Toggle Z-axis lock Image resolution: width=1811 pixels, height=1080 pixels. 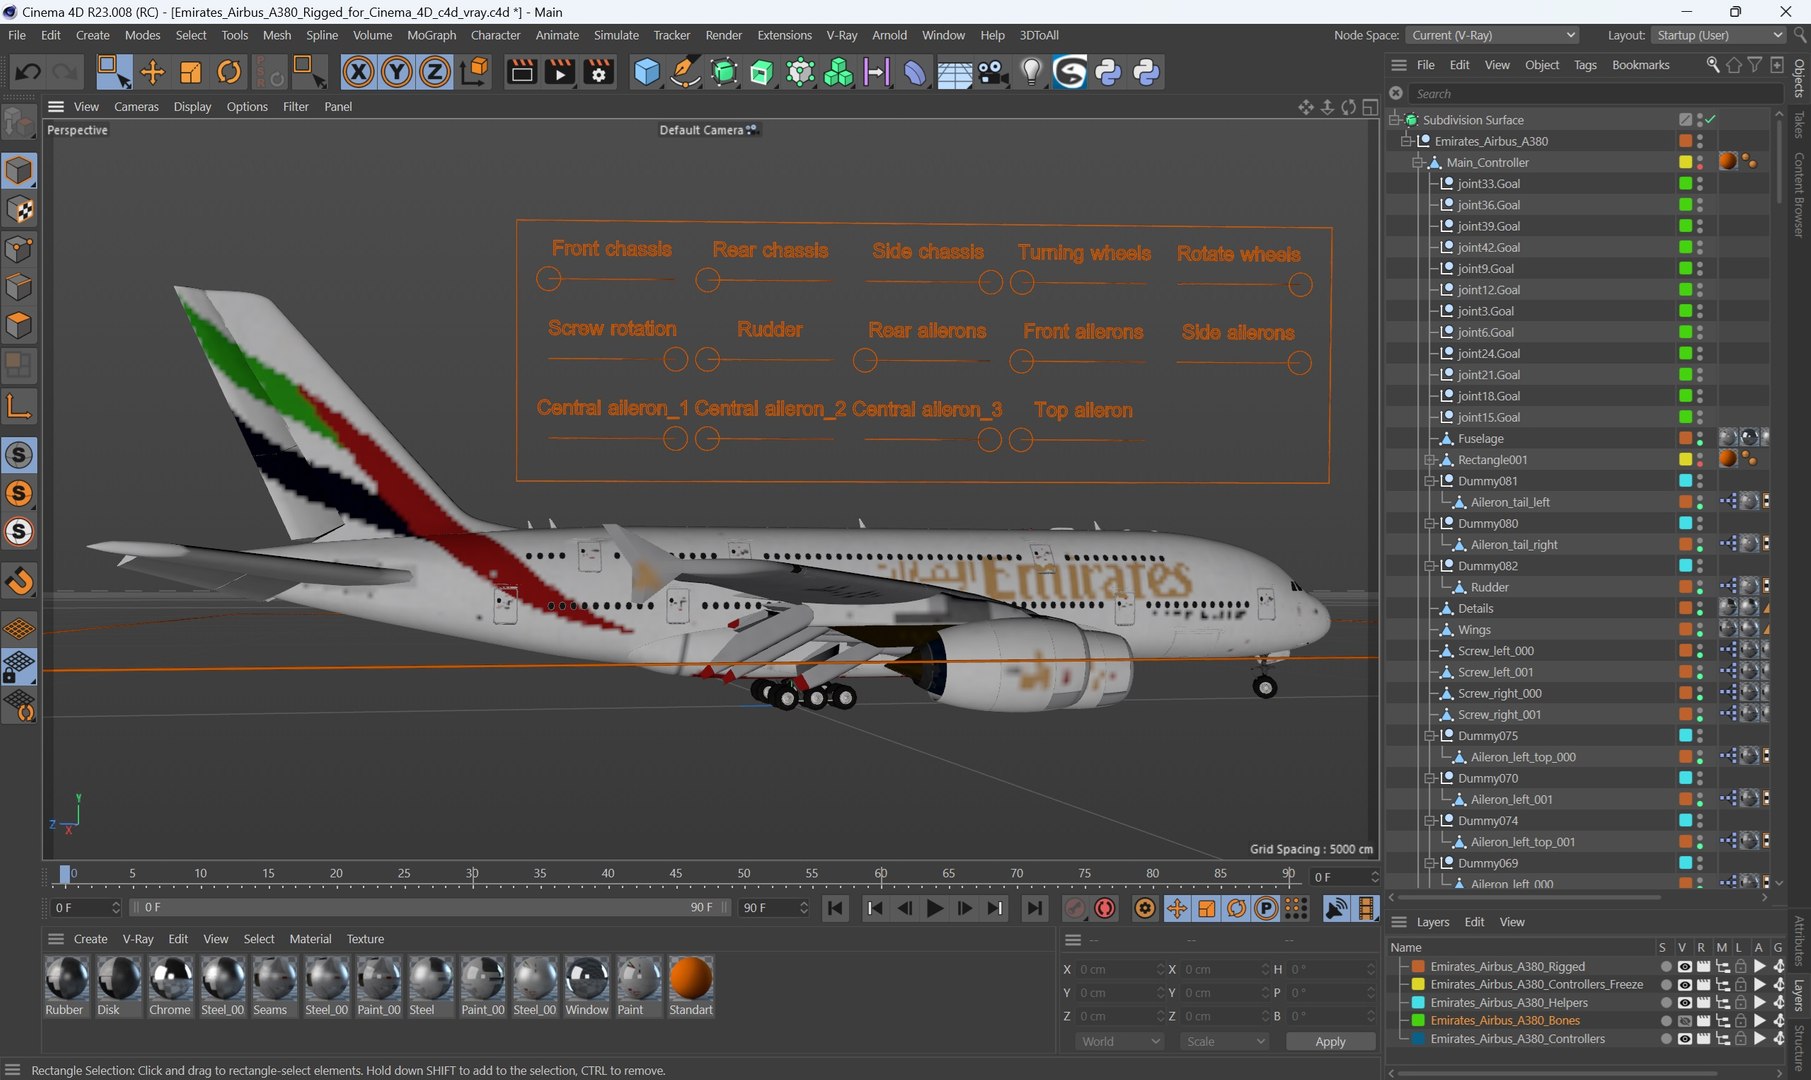(x=434, y=72)
